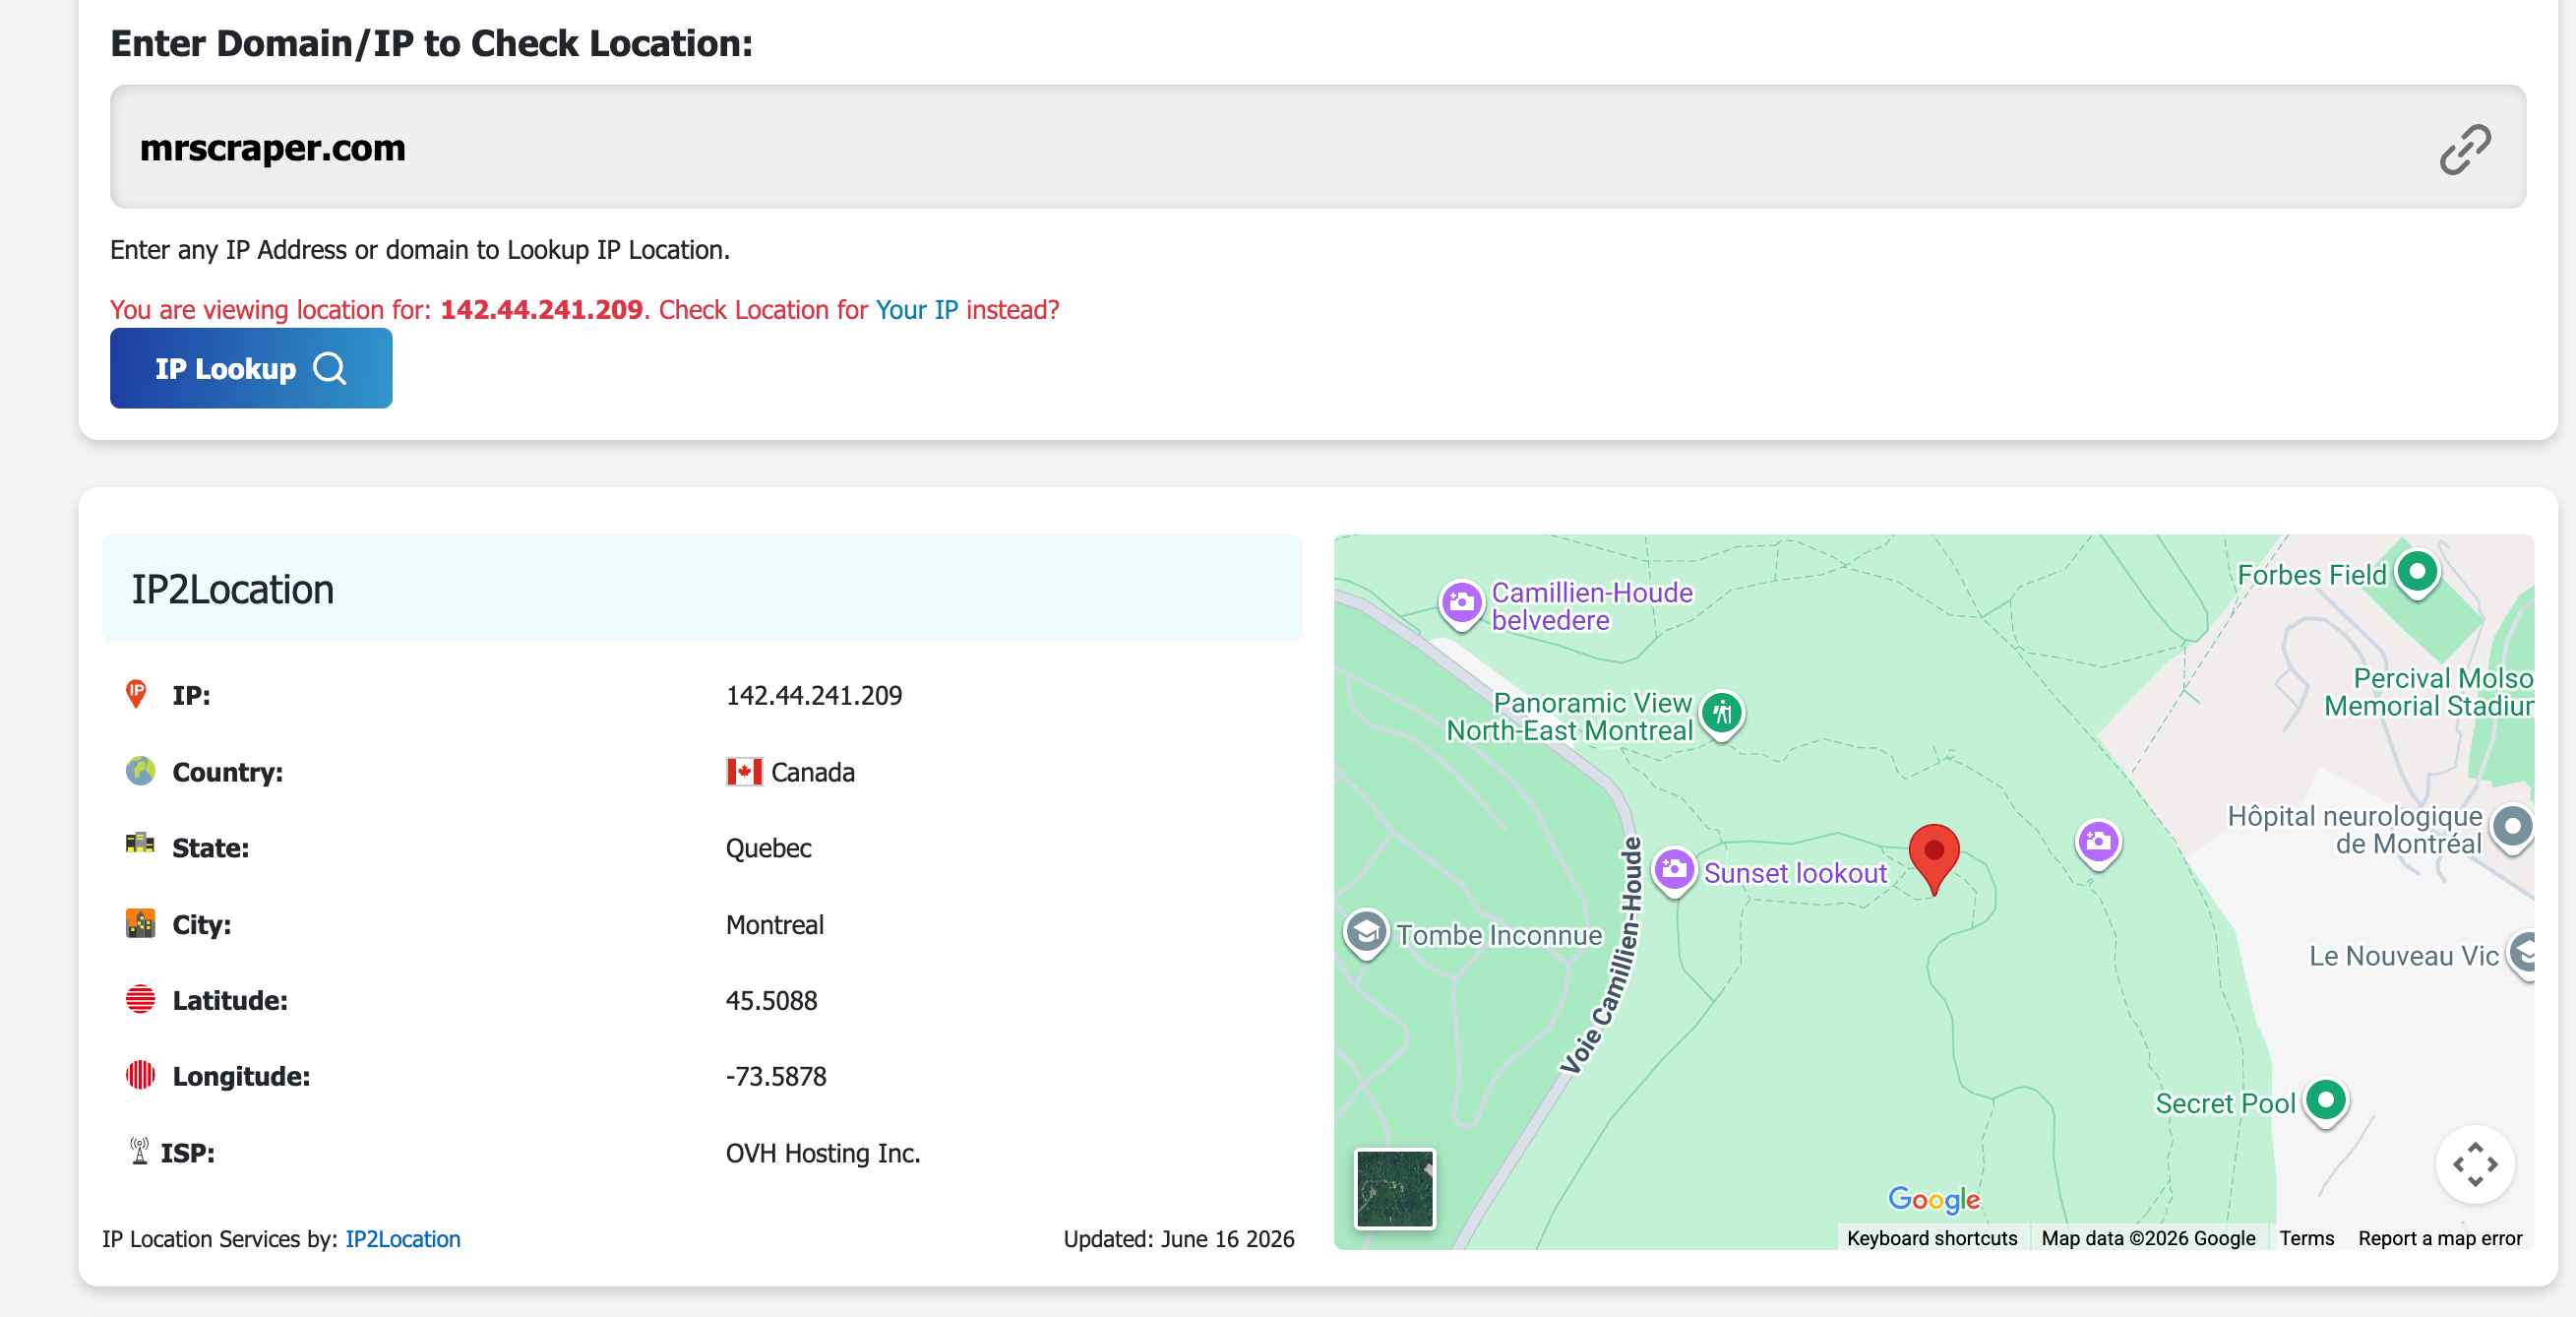
Task: Click the link icon in domain field
Action: (x=2465, y=149)
